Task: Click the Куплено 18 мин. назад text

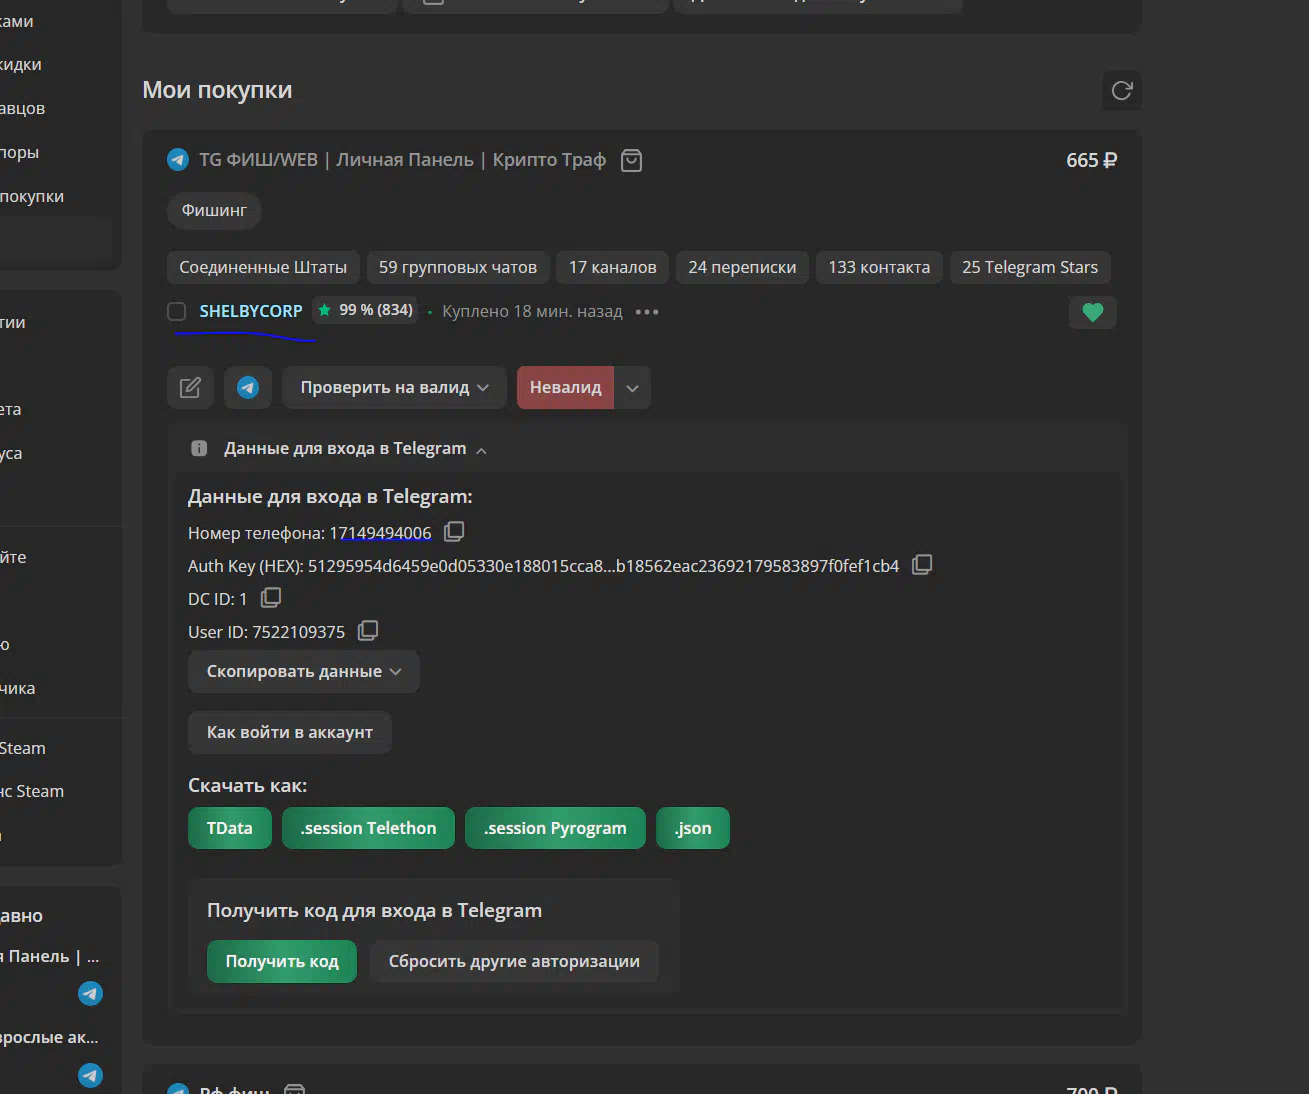Action: click(532, 311)
